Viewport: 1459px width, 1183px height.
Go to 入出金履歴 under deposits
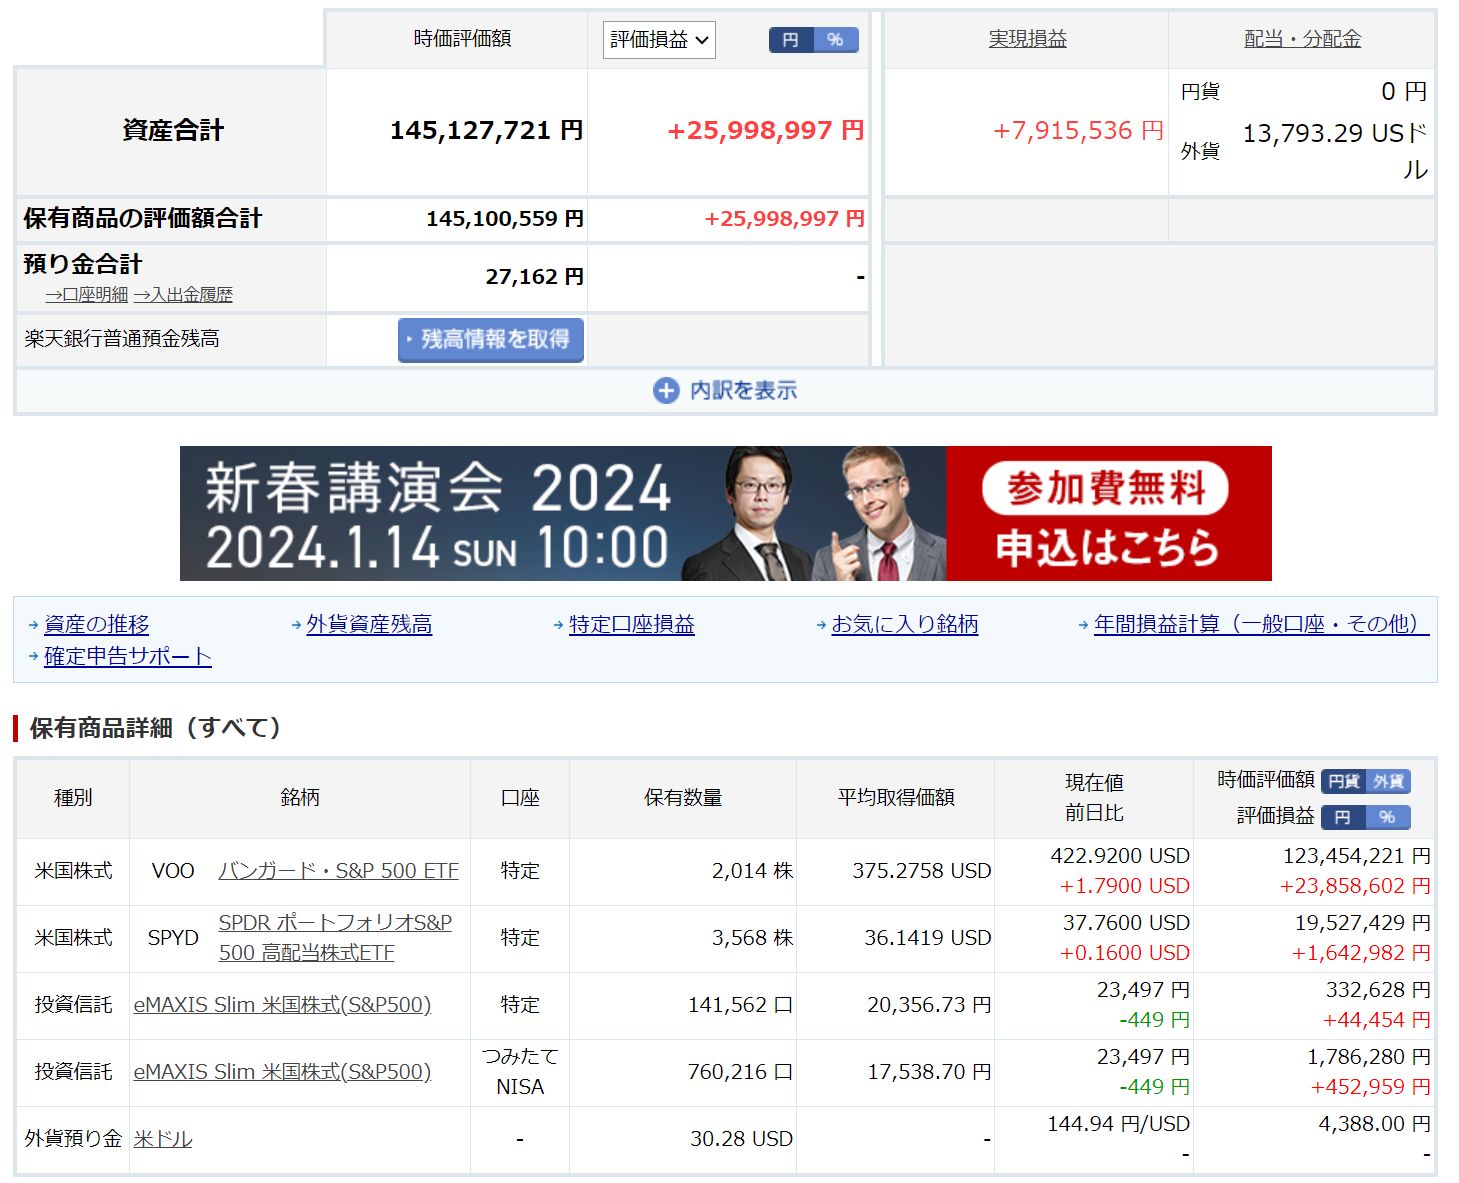(x=183, y=295)
